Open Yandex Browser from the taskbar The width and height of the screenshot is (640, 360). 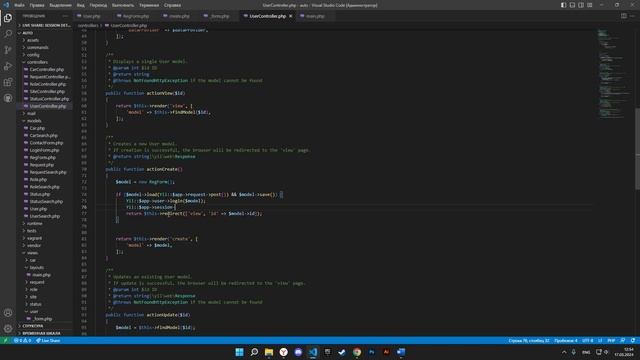pyautogui.click(x=283, y=352)
